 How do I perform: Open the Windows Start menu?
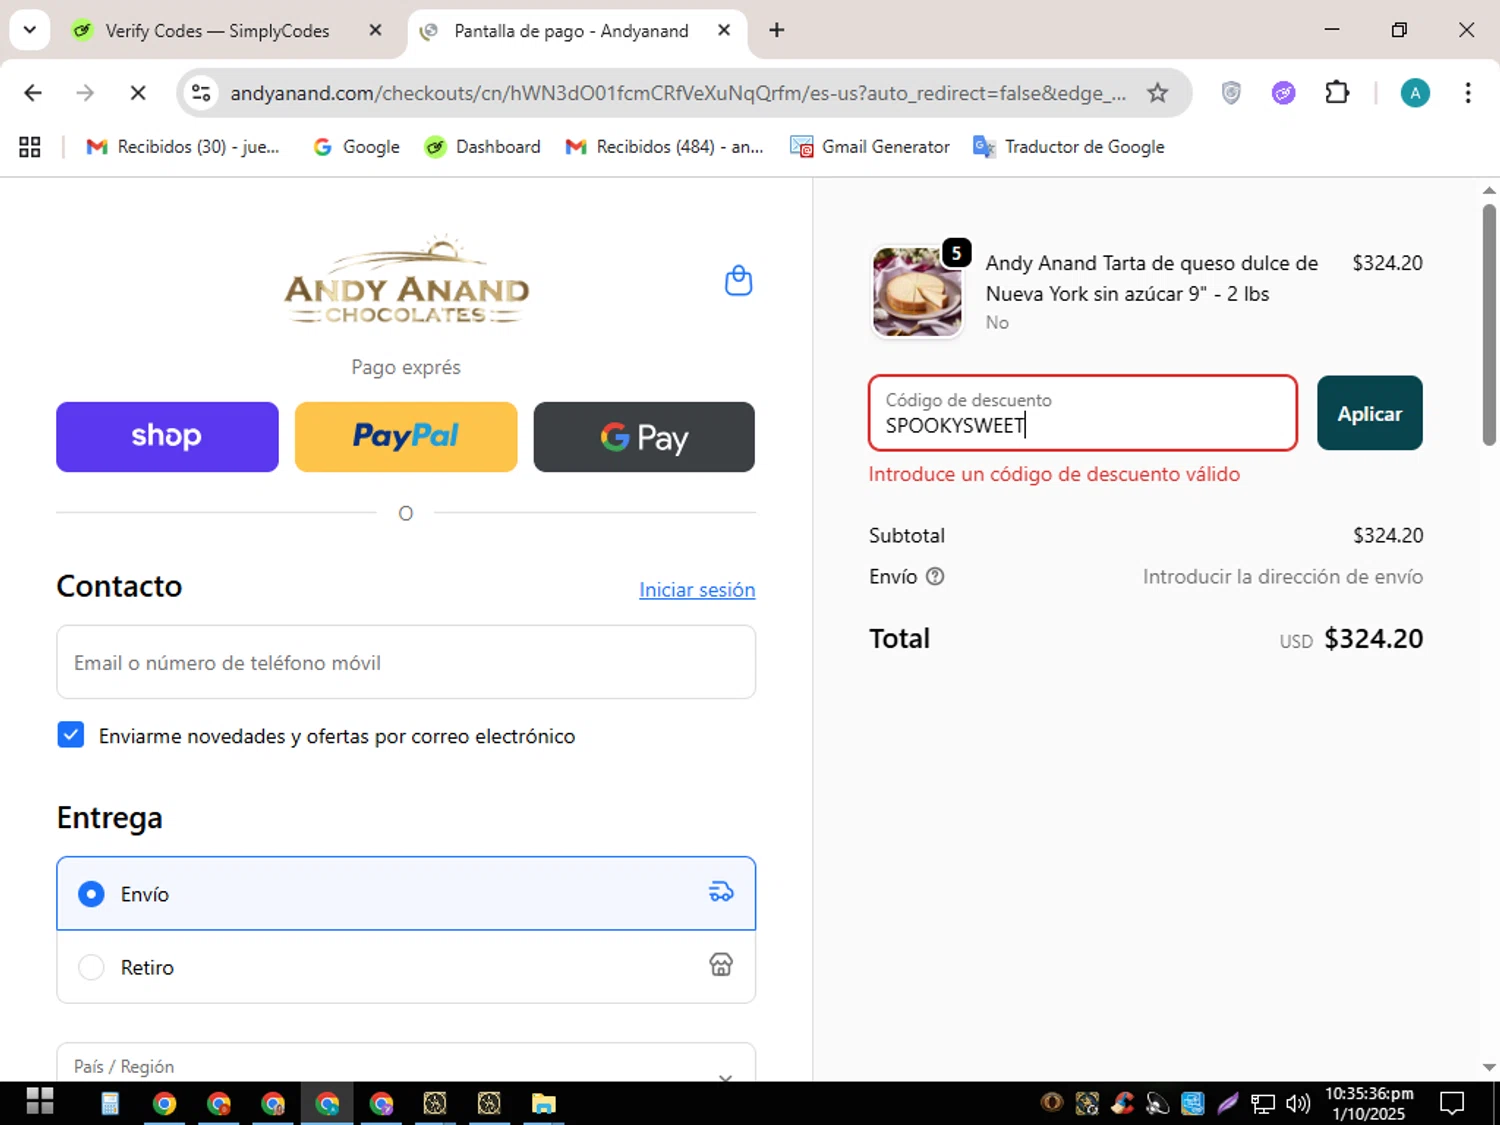click(40, 1102)
